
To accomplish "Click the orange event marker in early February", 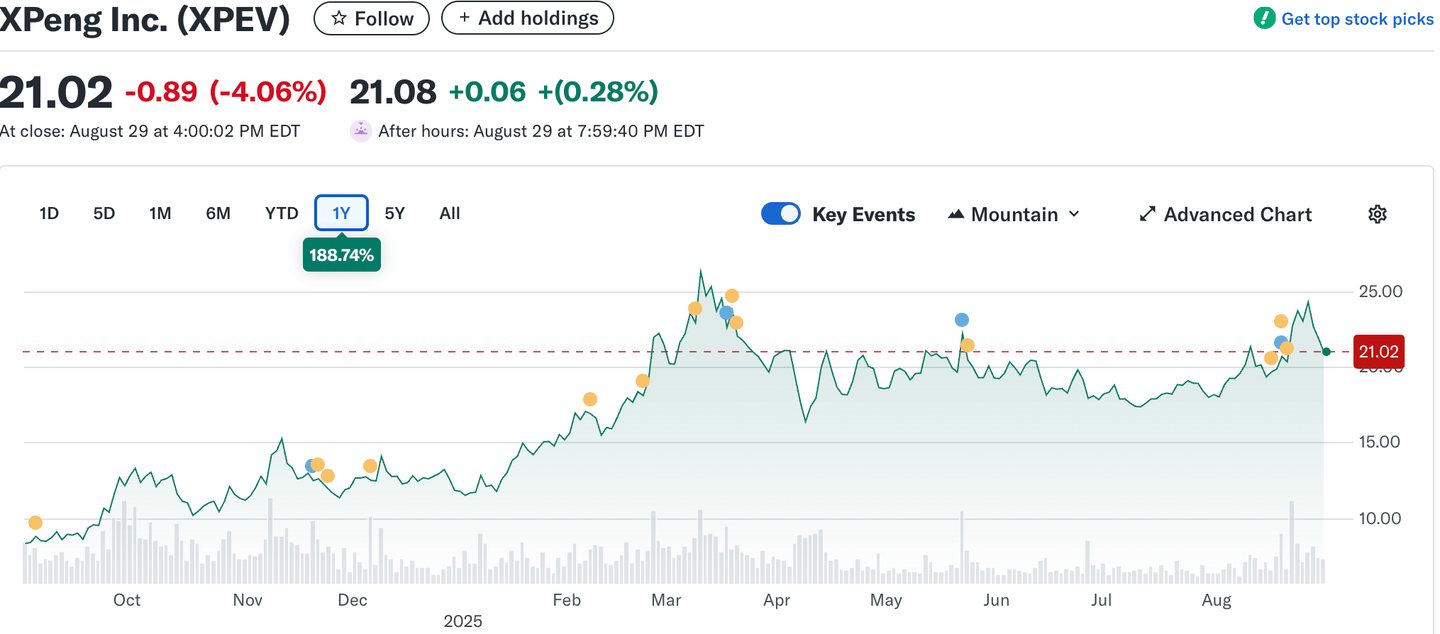I will click(590, 399).
